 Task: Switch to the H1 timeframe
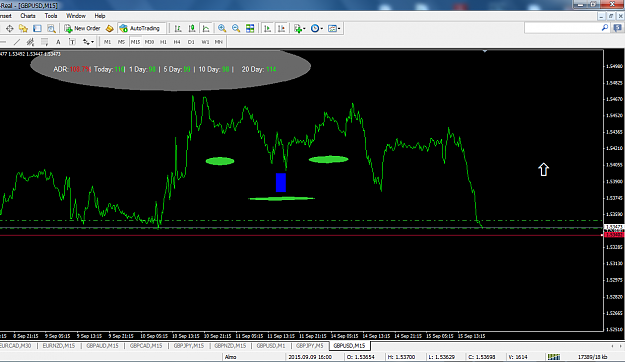[163, 42]
